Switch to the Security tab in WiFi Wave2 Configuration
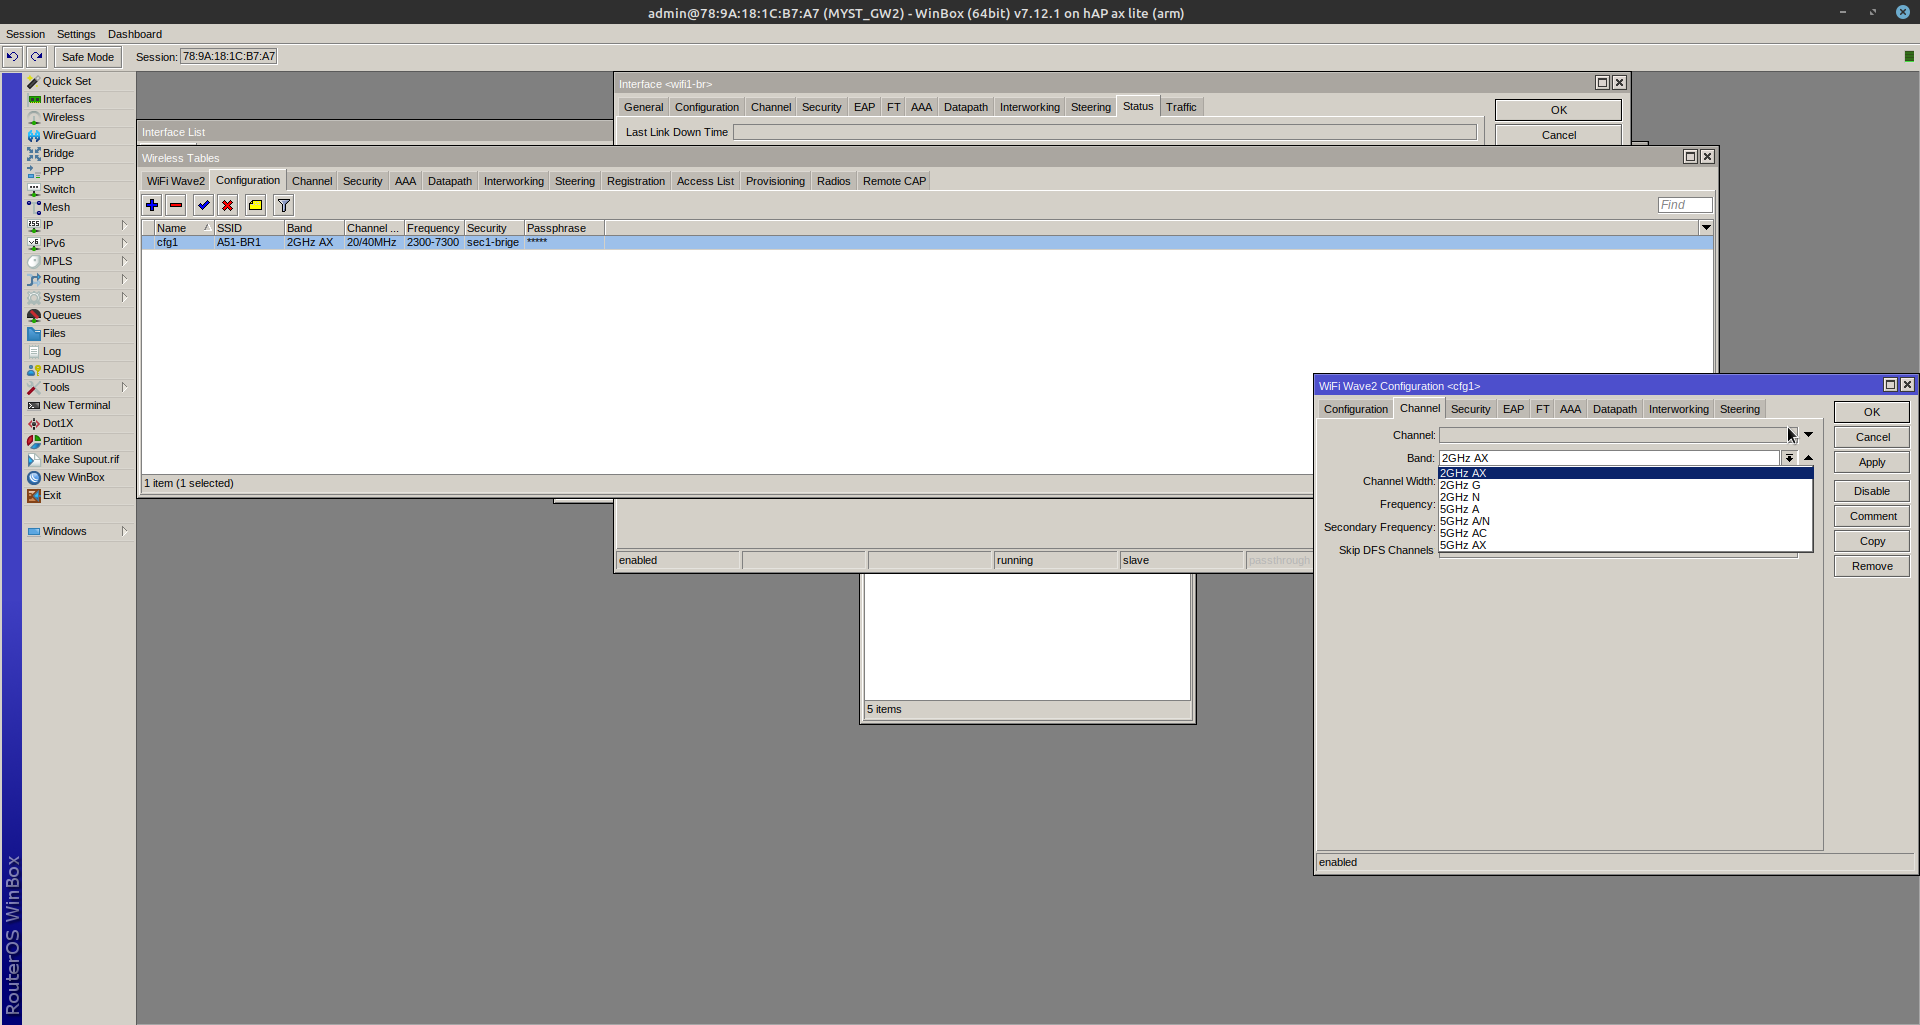Screen dimensions: 1920x1025 (x=1470, y=408)
